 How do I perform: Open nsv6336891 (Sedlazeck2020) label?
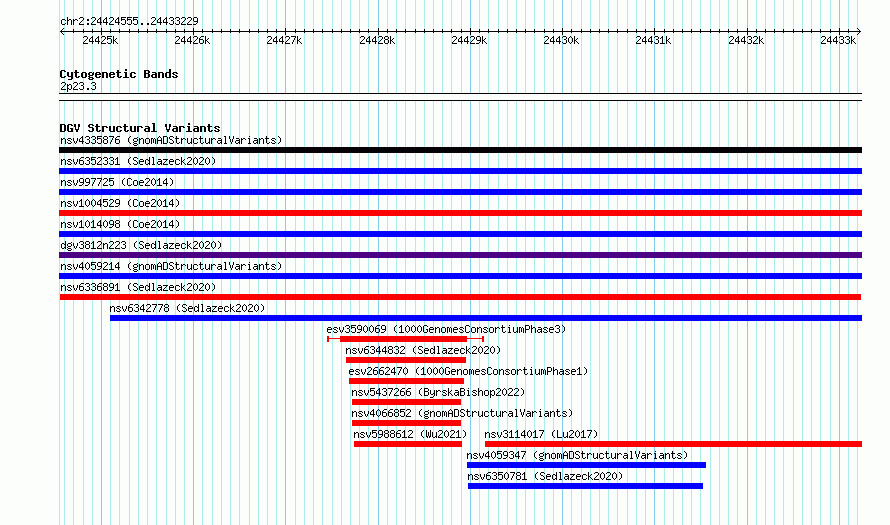pos(138,287)
